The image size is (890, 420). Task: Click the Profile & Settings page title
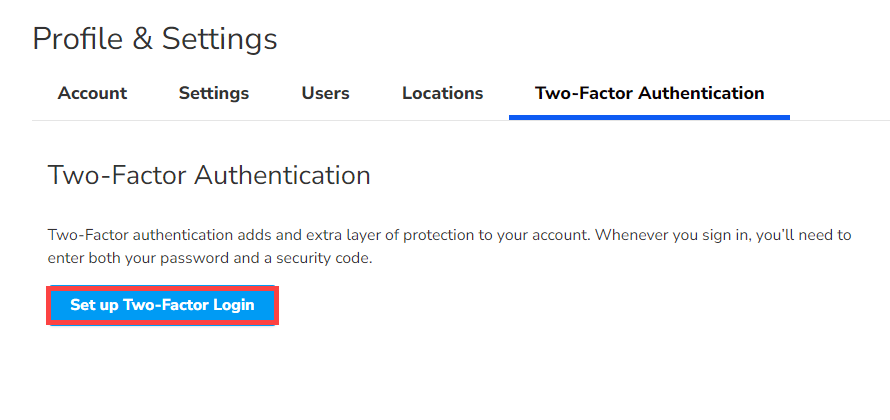point(155,39)
